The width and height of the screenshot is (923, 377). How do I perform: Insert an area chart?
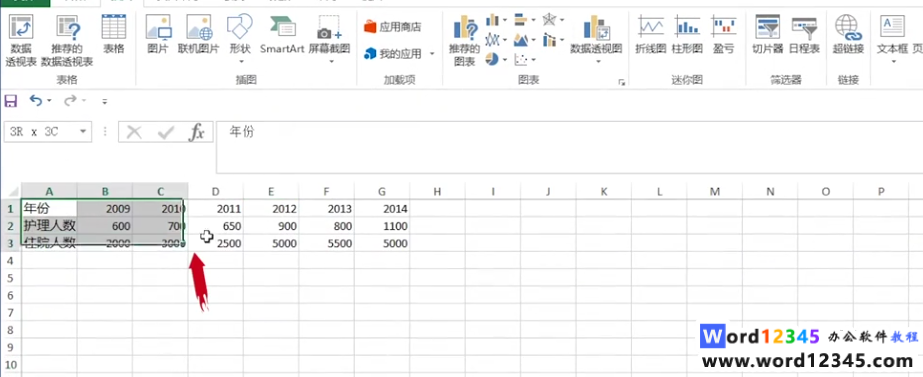[x=520, y=39]
